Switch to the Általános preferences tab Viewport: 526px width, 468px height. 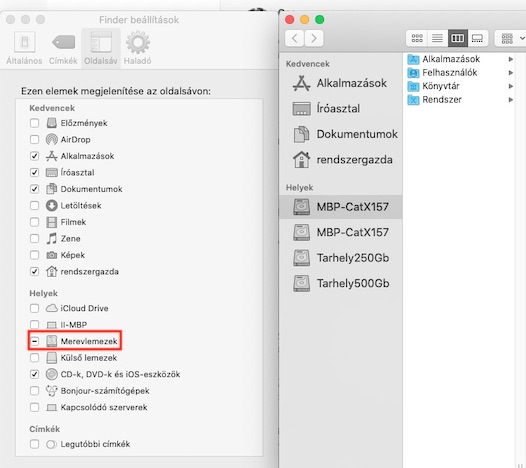[x=24, y=48]
